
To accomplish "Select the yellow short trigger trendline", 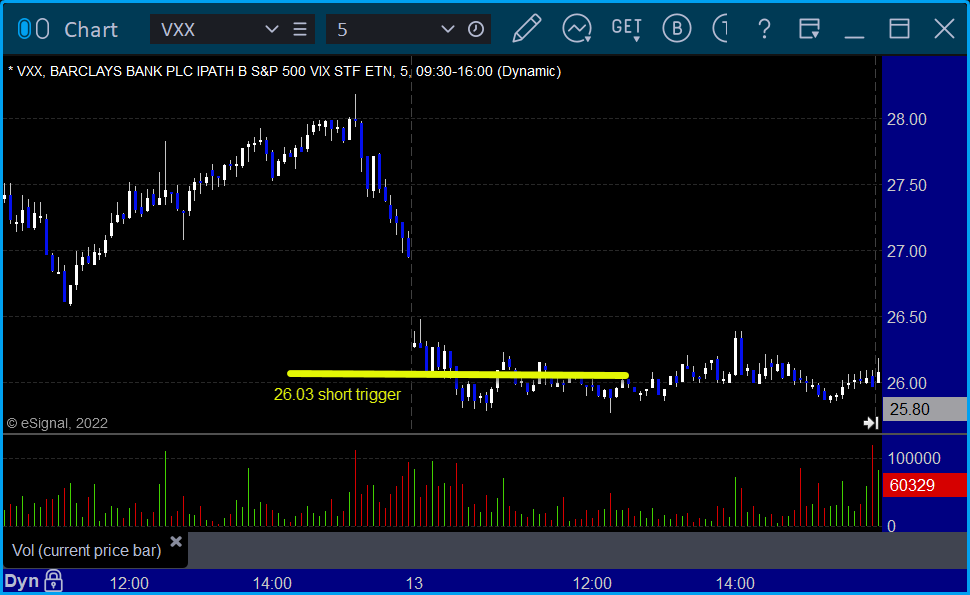I will point(458,374).
